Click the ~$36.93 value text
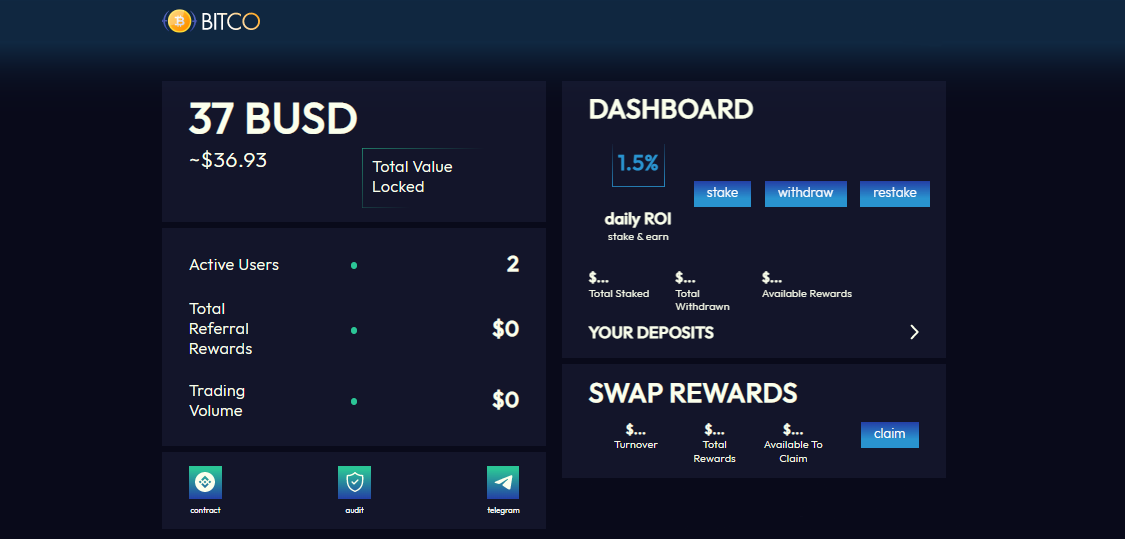 point(228,160)
